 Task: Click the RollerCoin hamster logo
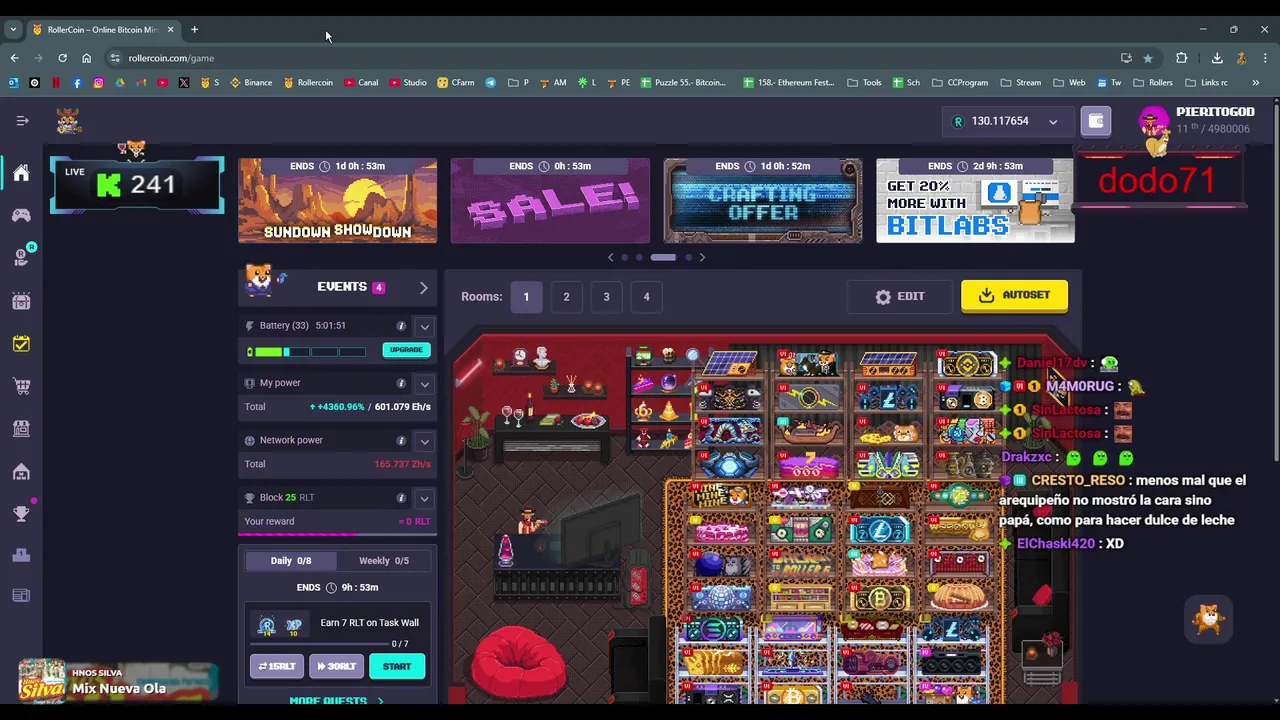68,121
